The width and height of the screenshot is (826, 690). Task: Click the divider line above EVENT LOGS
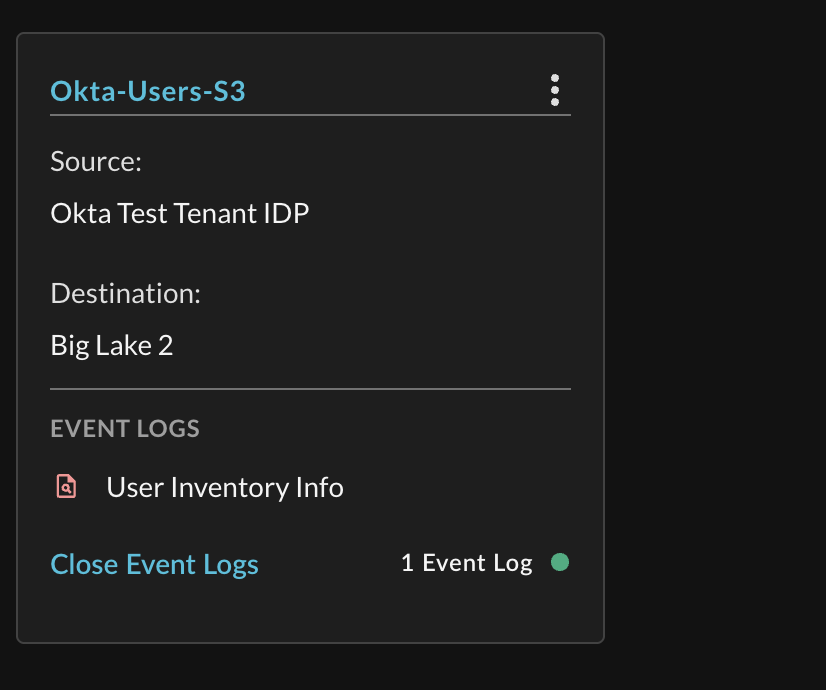click(310, 389)
